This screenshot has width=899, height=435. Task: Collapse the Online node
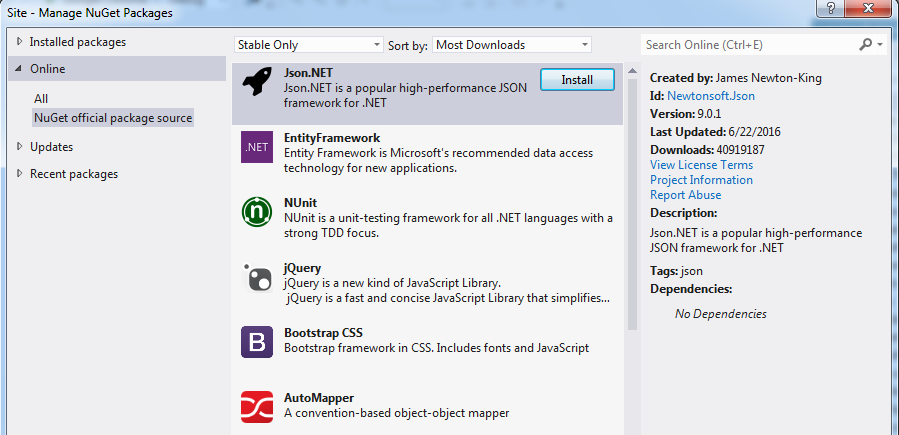tap(19, 69)
